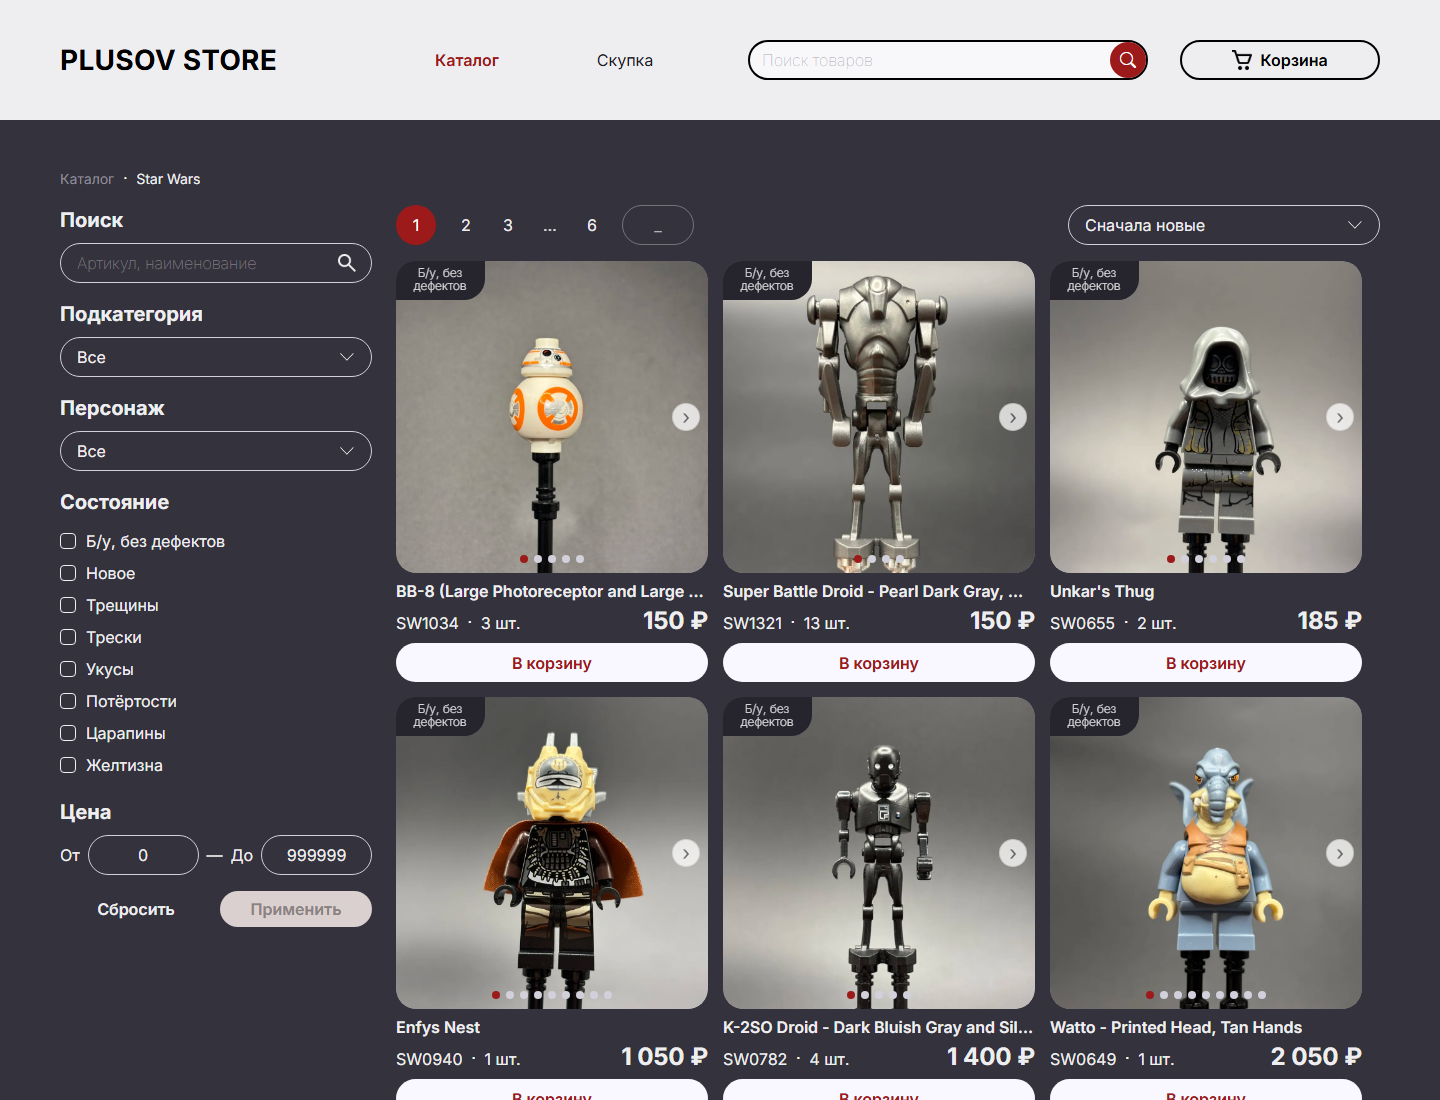1440x1100 pixels.
Task: Open the Скупка menu item
Action: [625, 60]
